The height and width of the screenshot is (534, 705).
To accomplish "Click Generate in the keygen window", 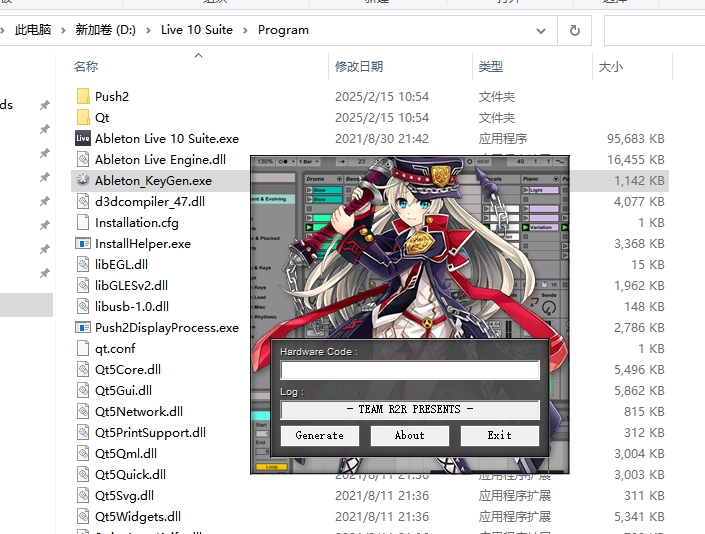I will coord(320,435).
